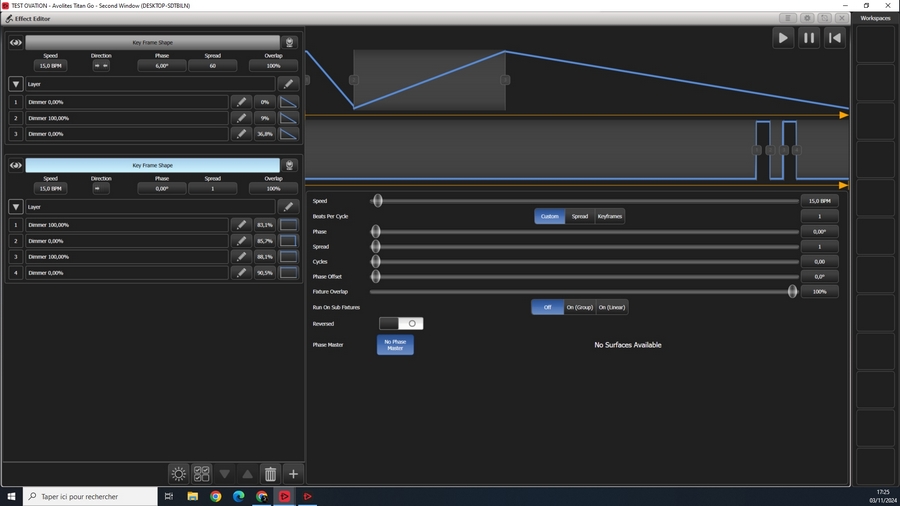This screenshot has width=900, height=506.
Task: Click the Workspaces header
Action: point(875,18)
